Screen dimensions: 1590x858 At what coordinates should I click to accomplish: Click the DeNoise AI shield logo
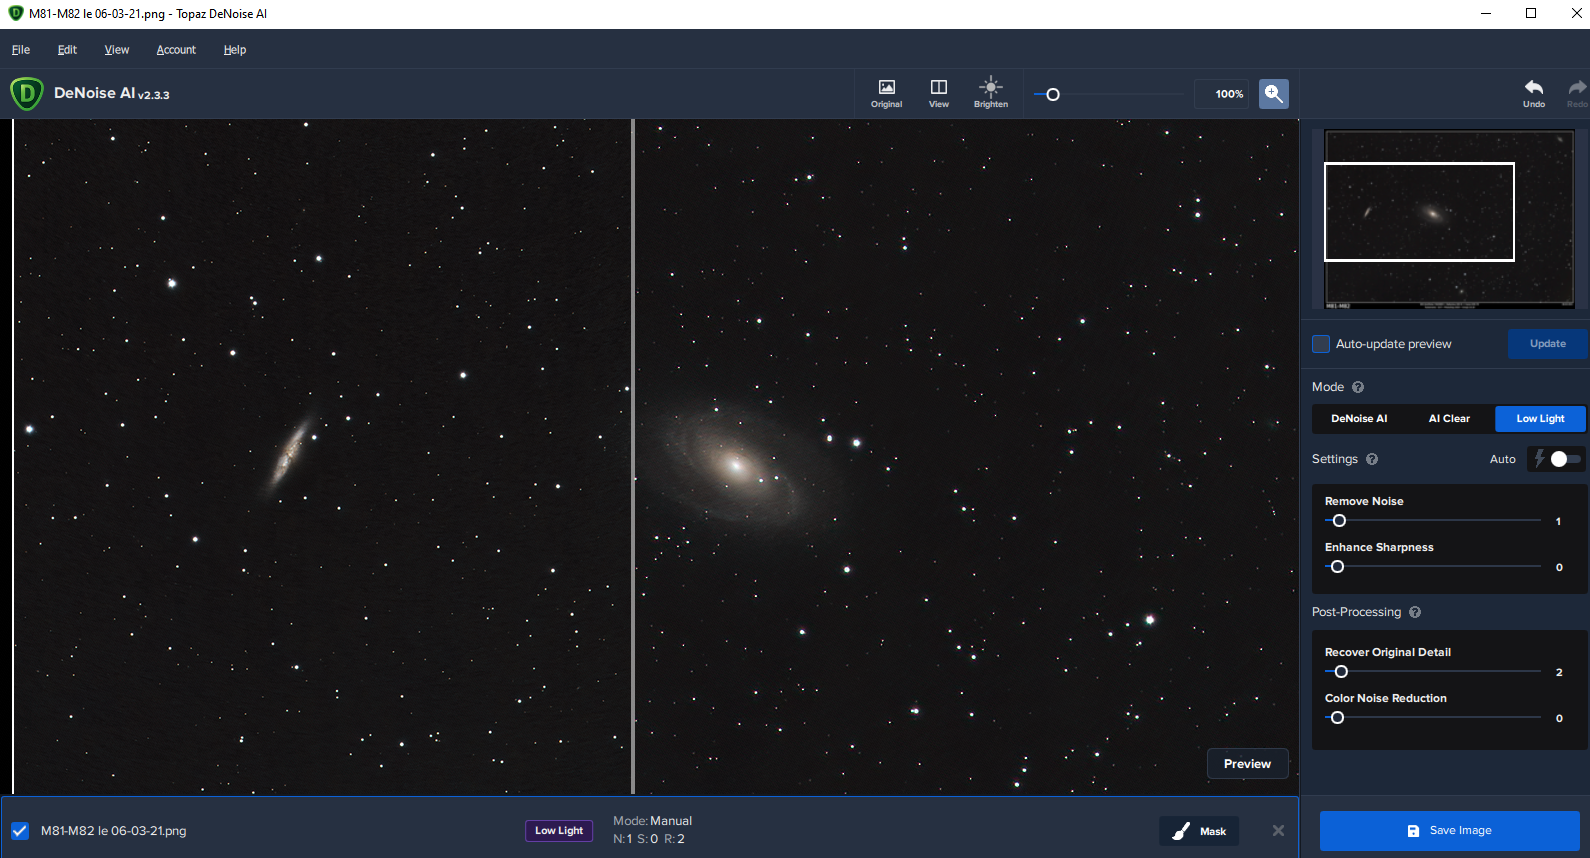(27, 94)
